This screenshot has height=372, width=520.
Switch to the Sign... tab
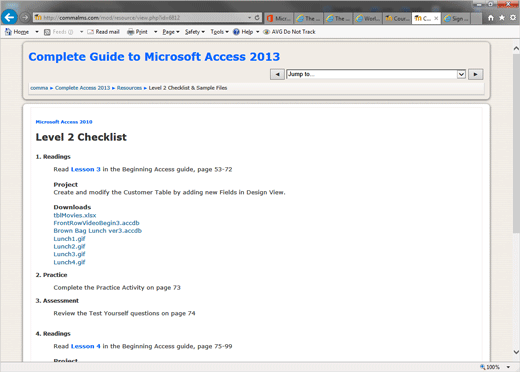pos(456,18)
